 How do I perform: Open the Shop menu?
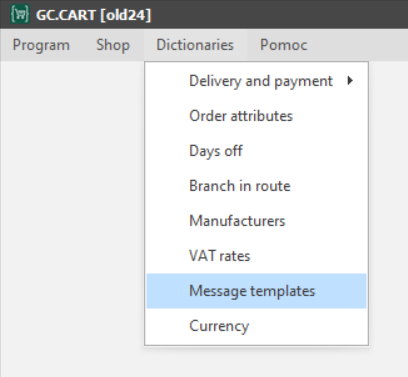tap(113, 45)
